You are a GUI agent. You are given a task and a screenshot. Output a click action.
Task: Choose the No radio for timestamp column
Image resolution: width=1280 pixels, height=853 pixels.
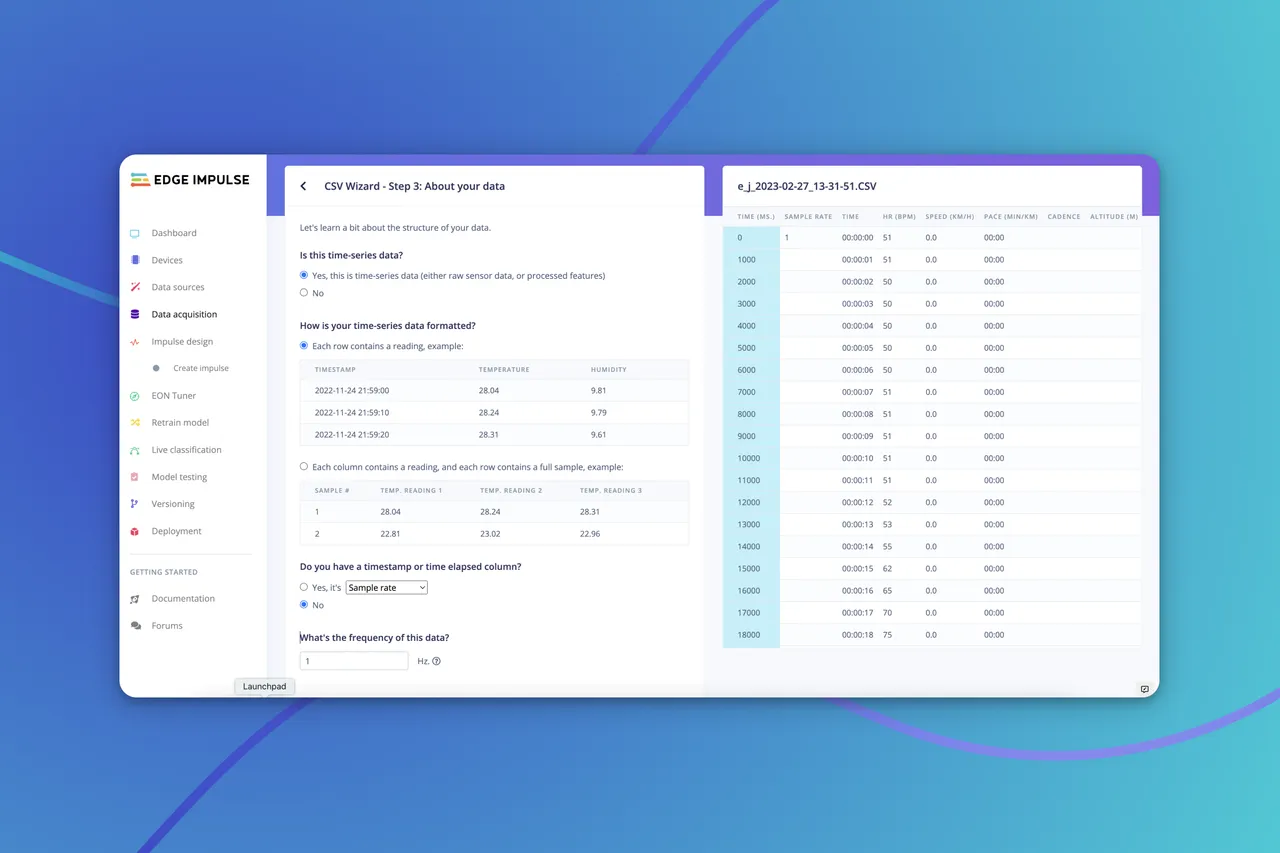coord(303,604)
